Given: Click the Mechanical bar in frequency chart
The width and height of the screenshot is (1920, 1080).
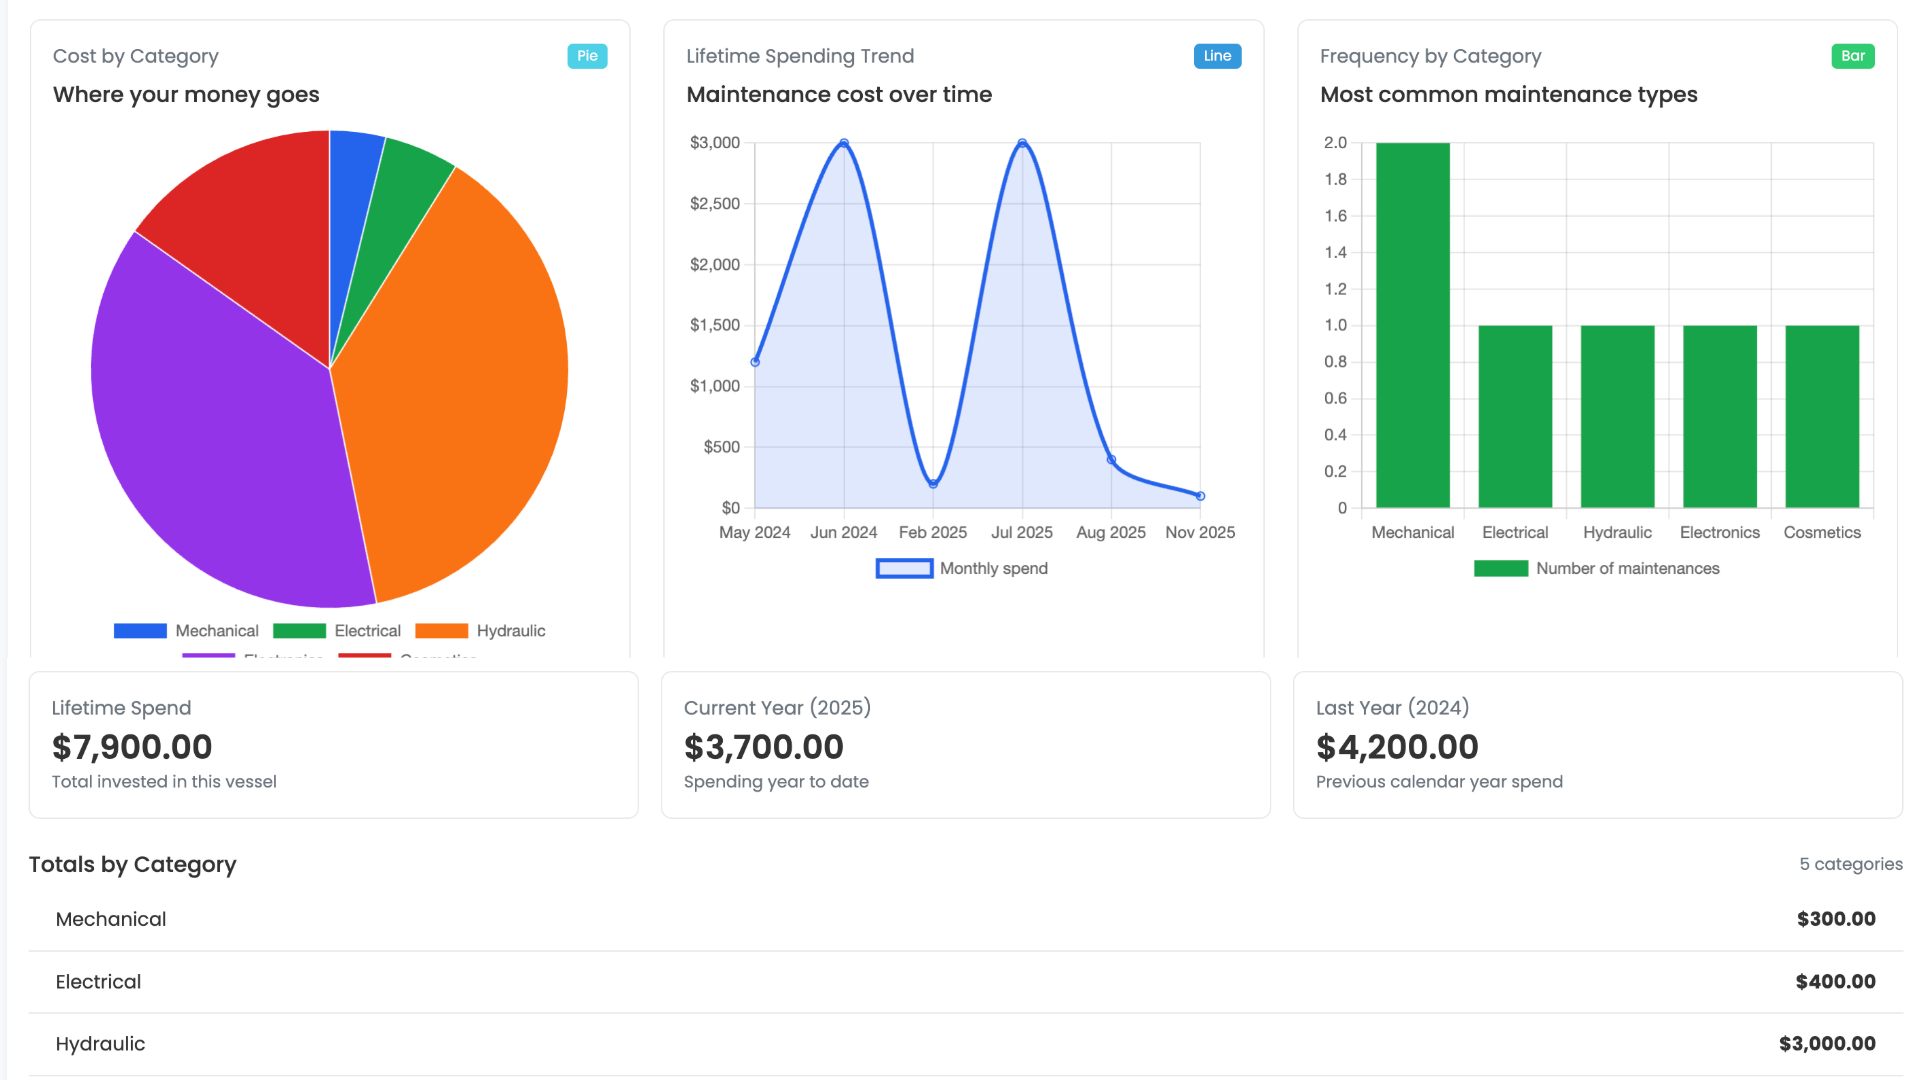Looking at the screenshot, I should tap(1412, 325).
